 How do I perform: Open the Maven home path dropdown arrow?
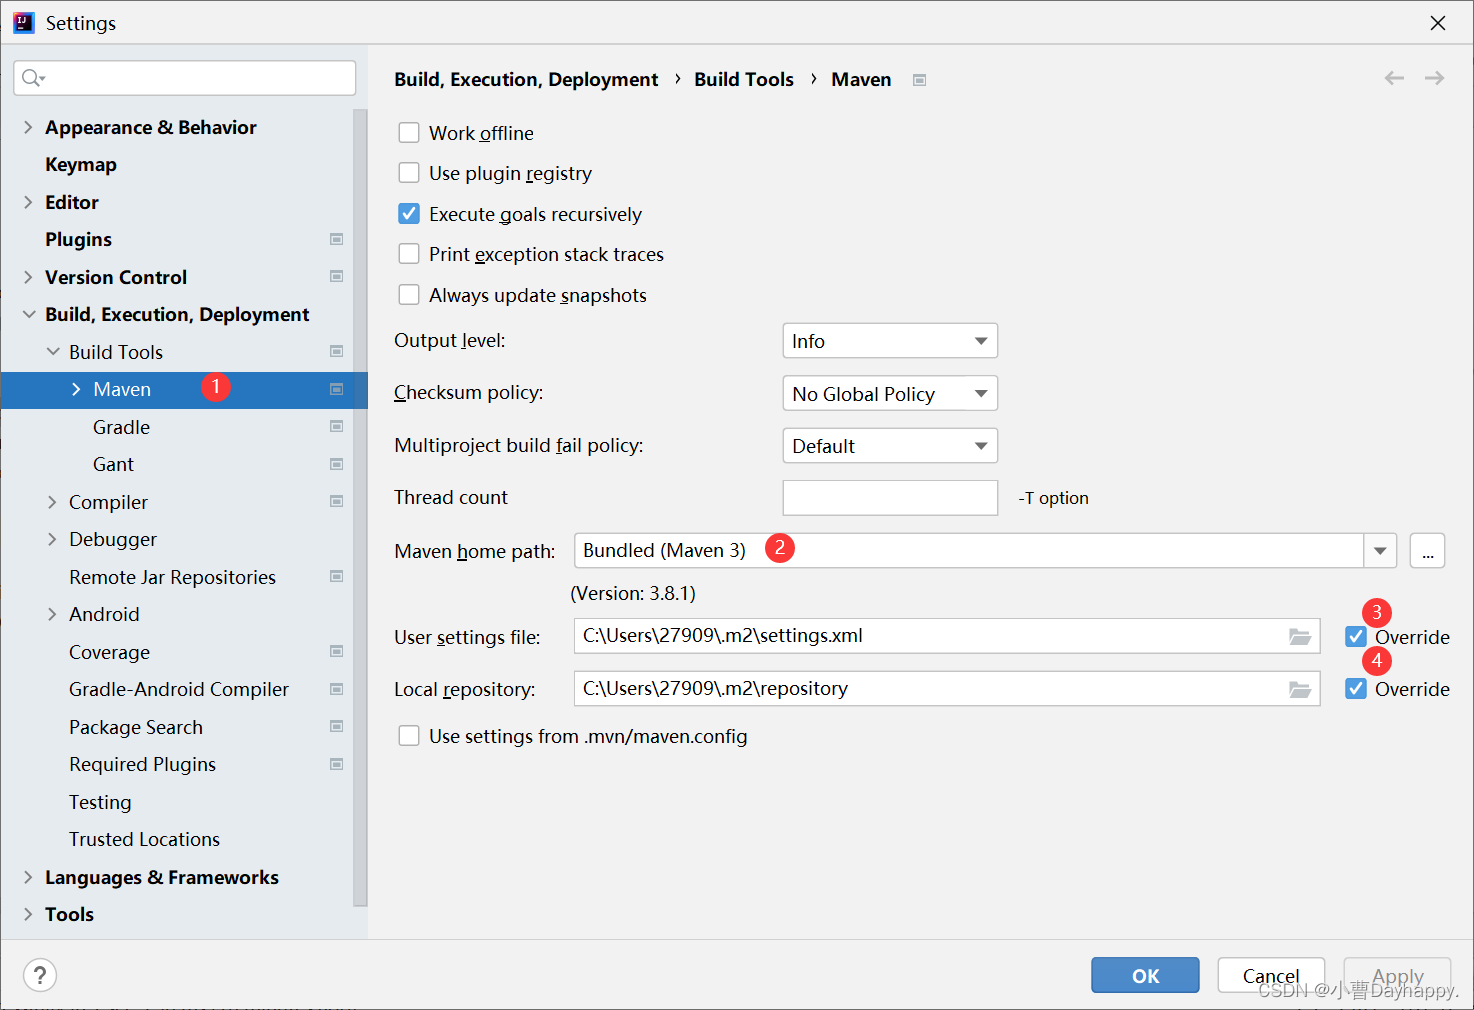tap(1380, 551)
